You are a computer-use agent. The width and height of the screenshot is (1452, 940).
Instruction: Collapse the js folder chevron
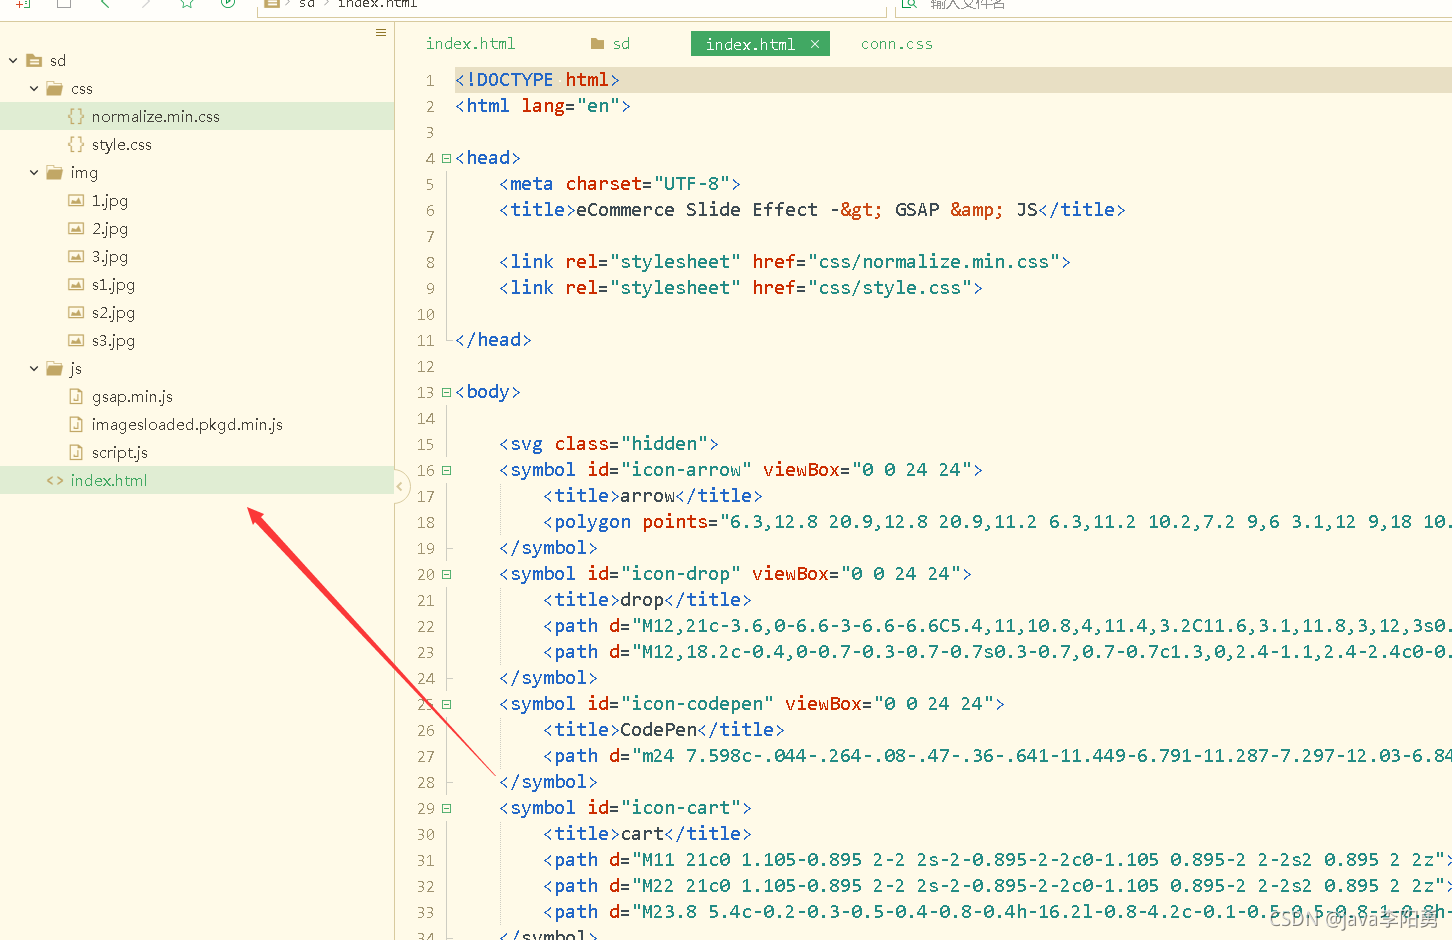coord(34,369)
